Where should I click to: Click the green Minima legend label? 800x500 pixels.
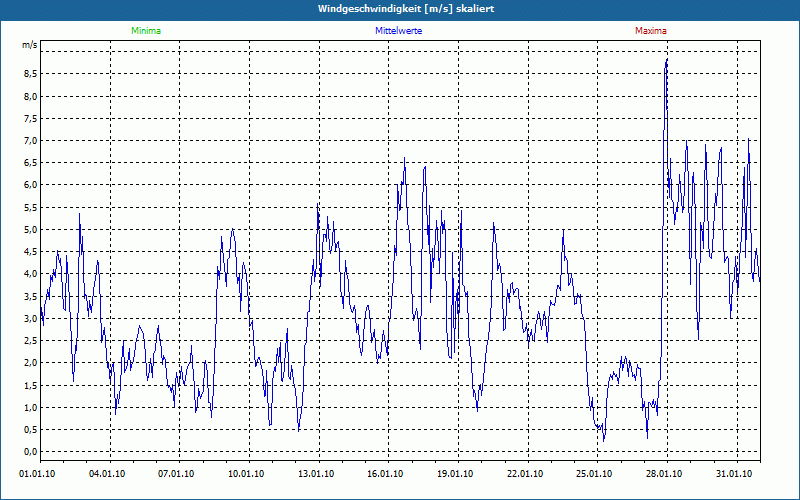coord(146,31)
